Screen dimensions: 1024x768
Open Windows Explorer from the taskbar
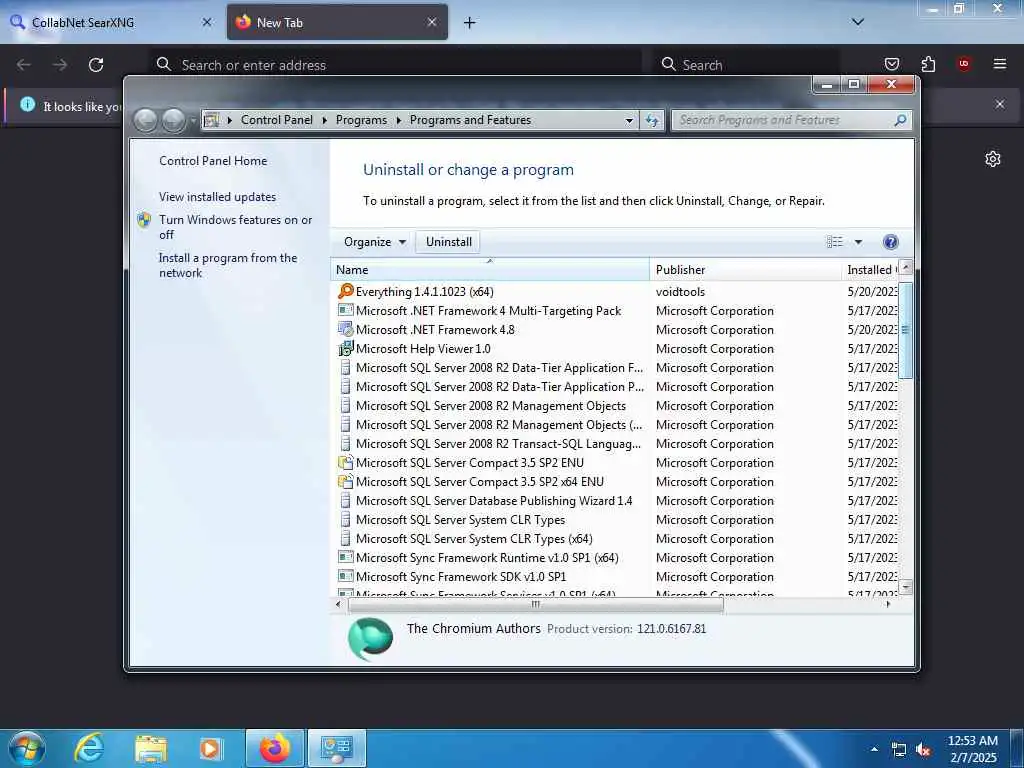pos(151,748)
